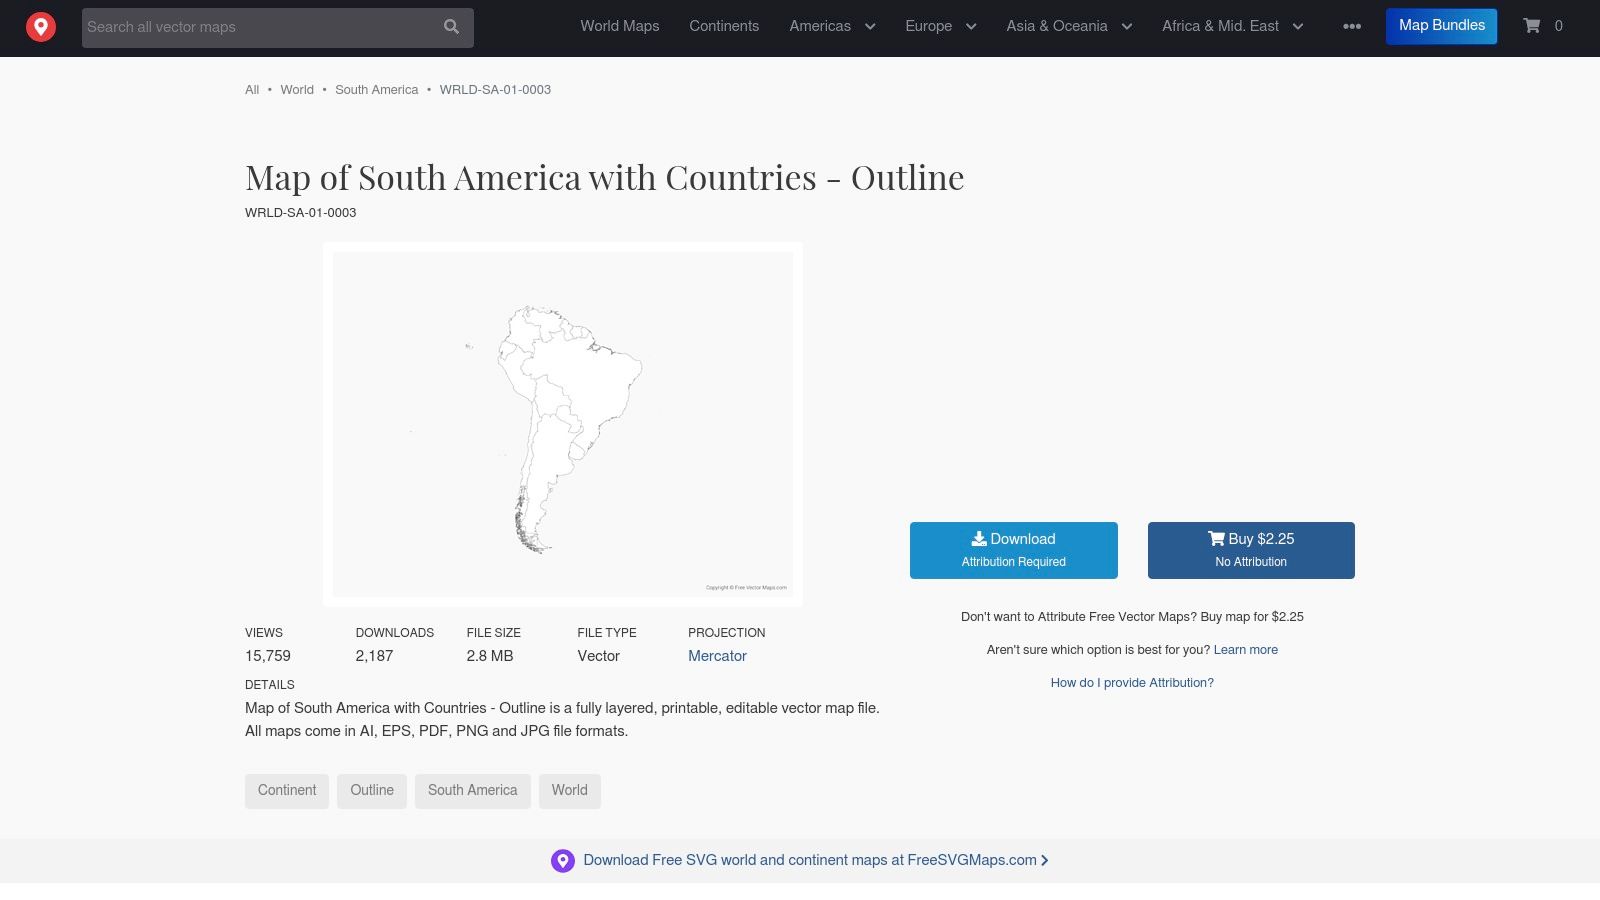Viewport: 1600px width, 900px height.
Task: Click the search magnifier icon
Action: pyautogui.click(x=451, y=27)
